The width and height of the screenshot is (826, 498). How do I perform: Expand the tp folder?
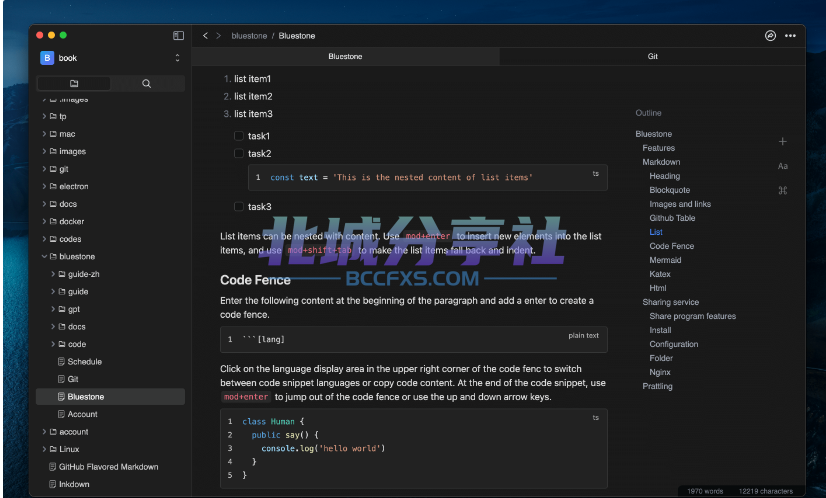pyautogui.click(x=44, y=116)
